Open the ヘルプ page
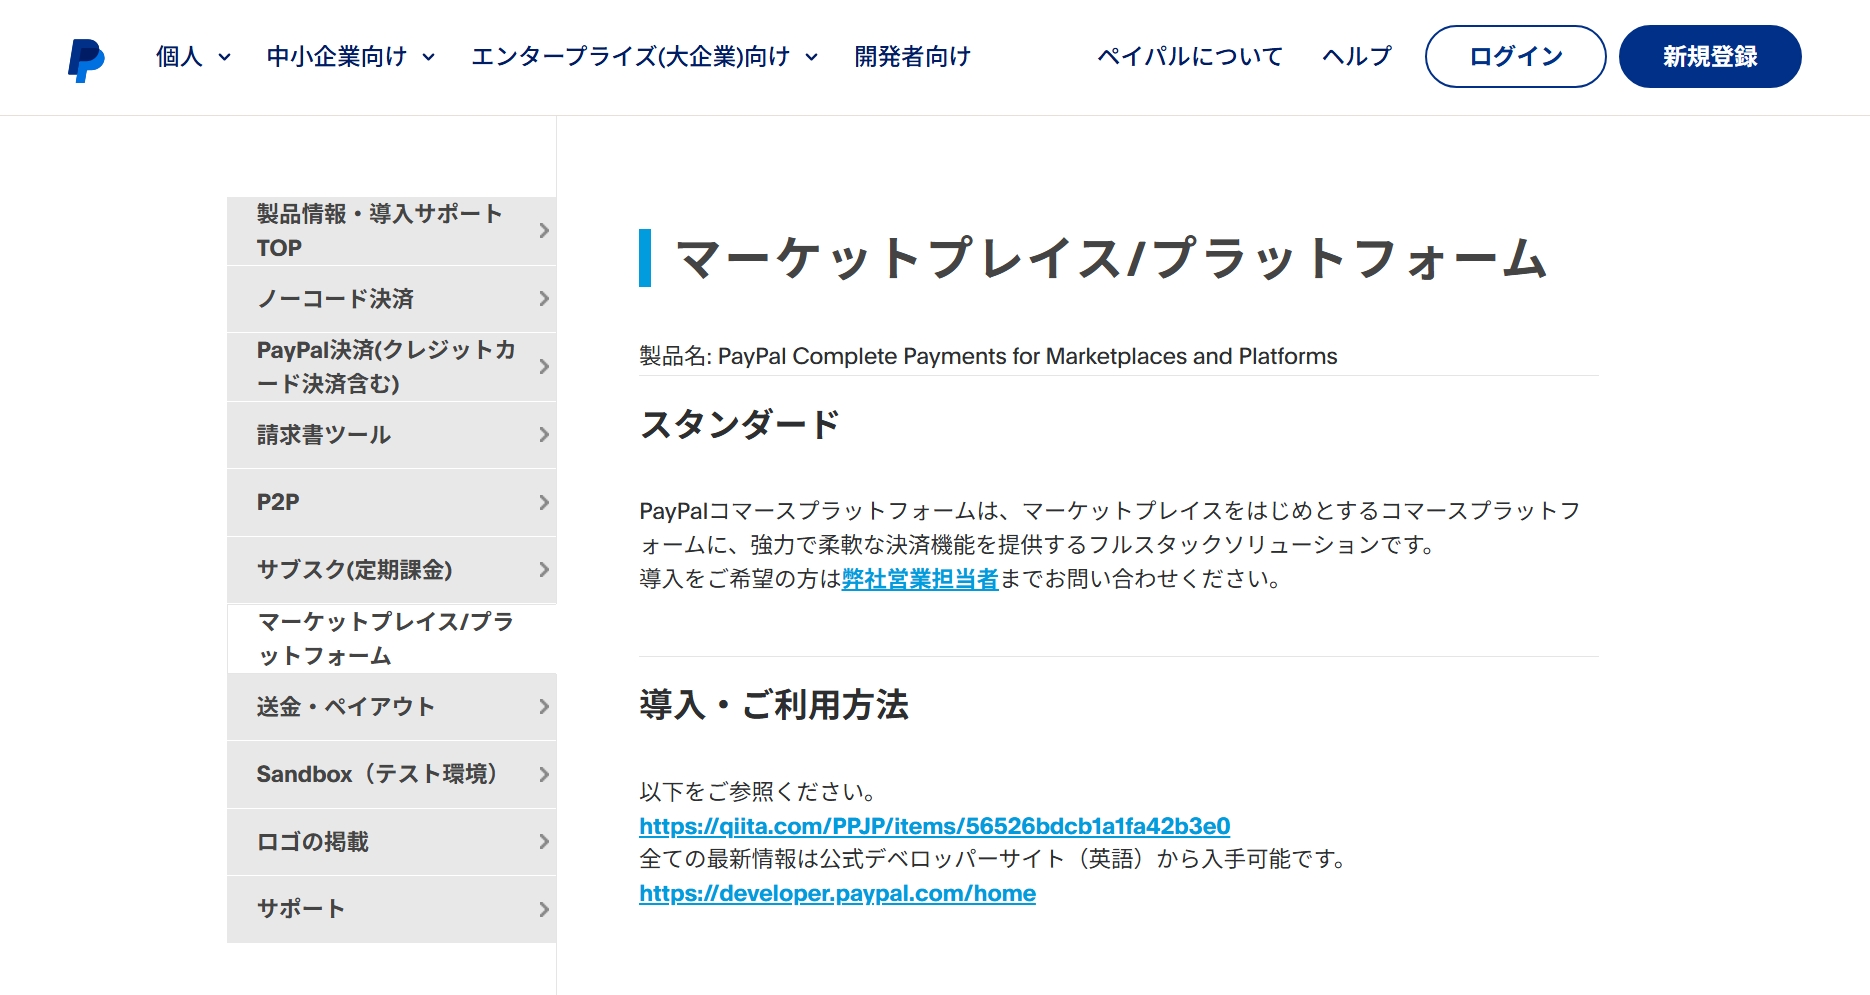 (1356, 57)
